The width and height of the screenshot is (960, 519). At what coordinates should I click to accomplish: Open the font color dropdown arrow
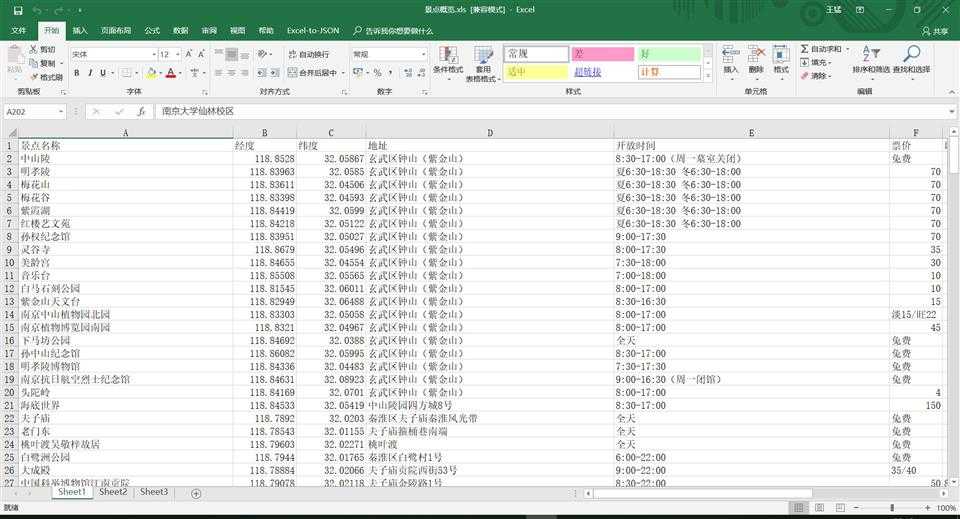pos(182,73)
